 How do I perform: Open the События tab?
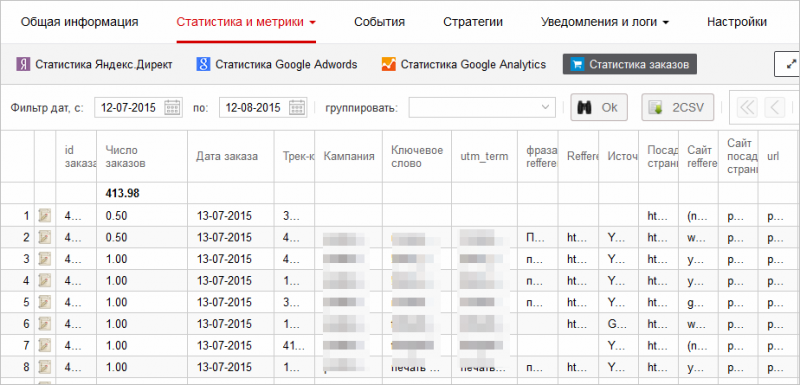[x=380, y=22]
